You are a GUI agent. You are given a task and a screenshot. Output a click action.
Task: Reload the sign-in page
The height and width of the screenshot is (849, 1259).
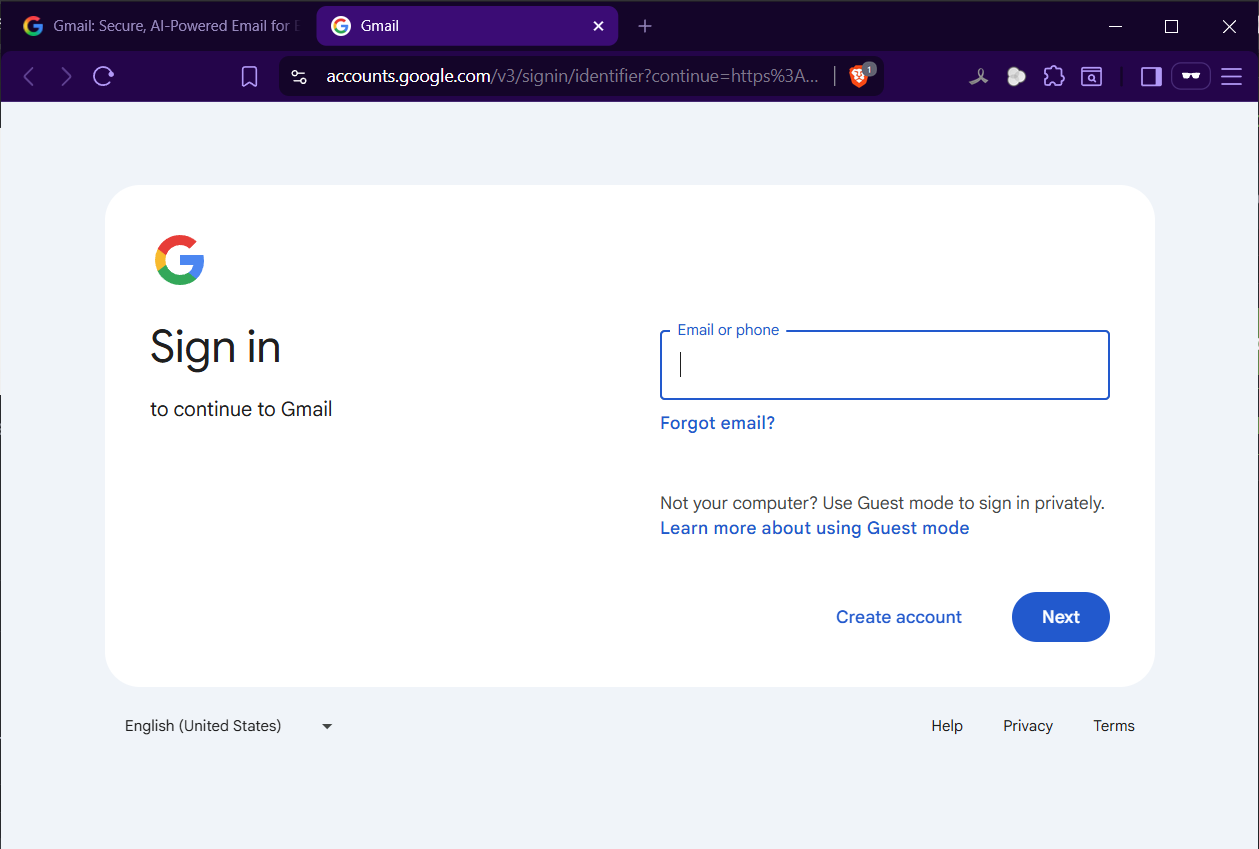[x=103, y=77]
